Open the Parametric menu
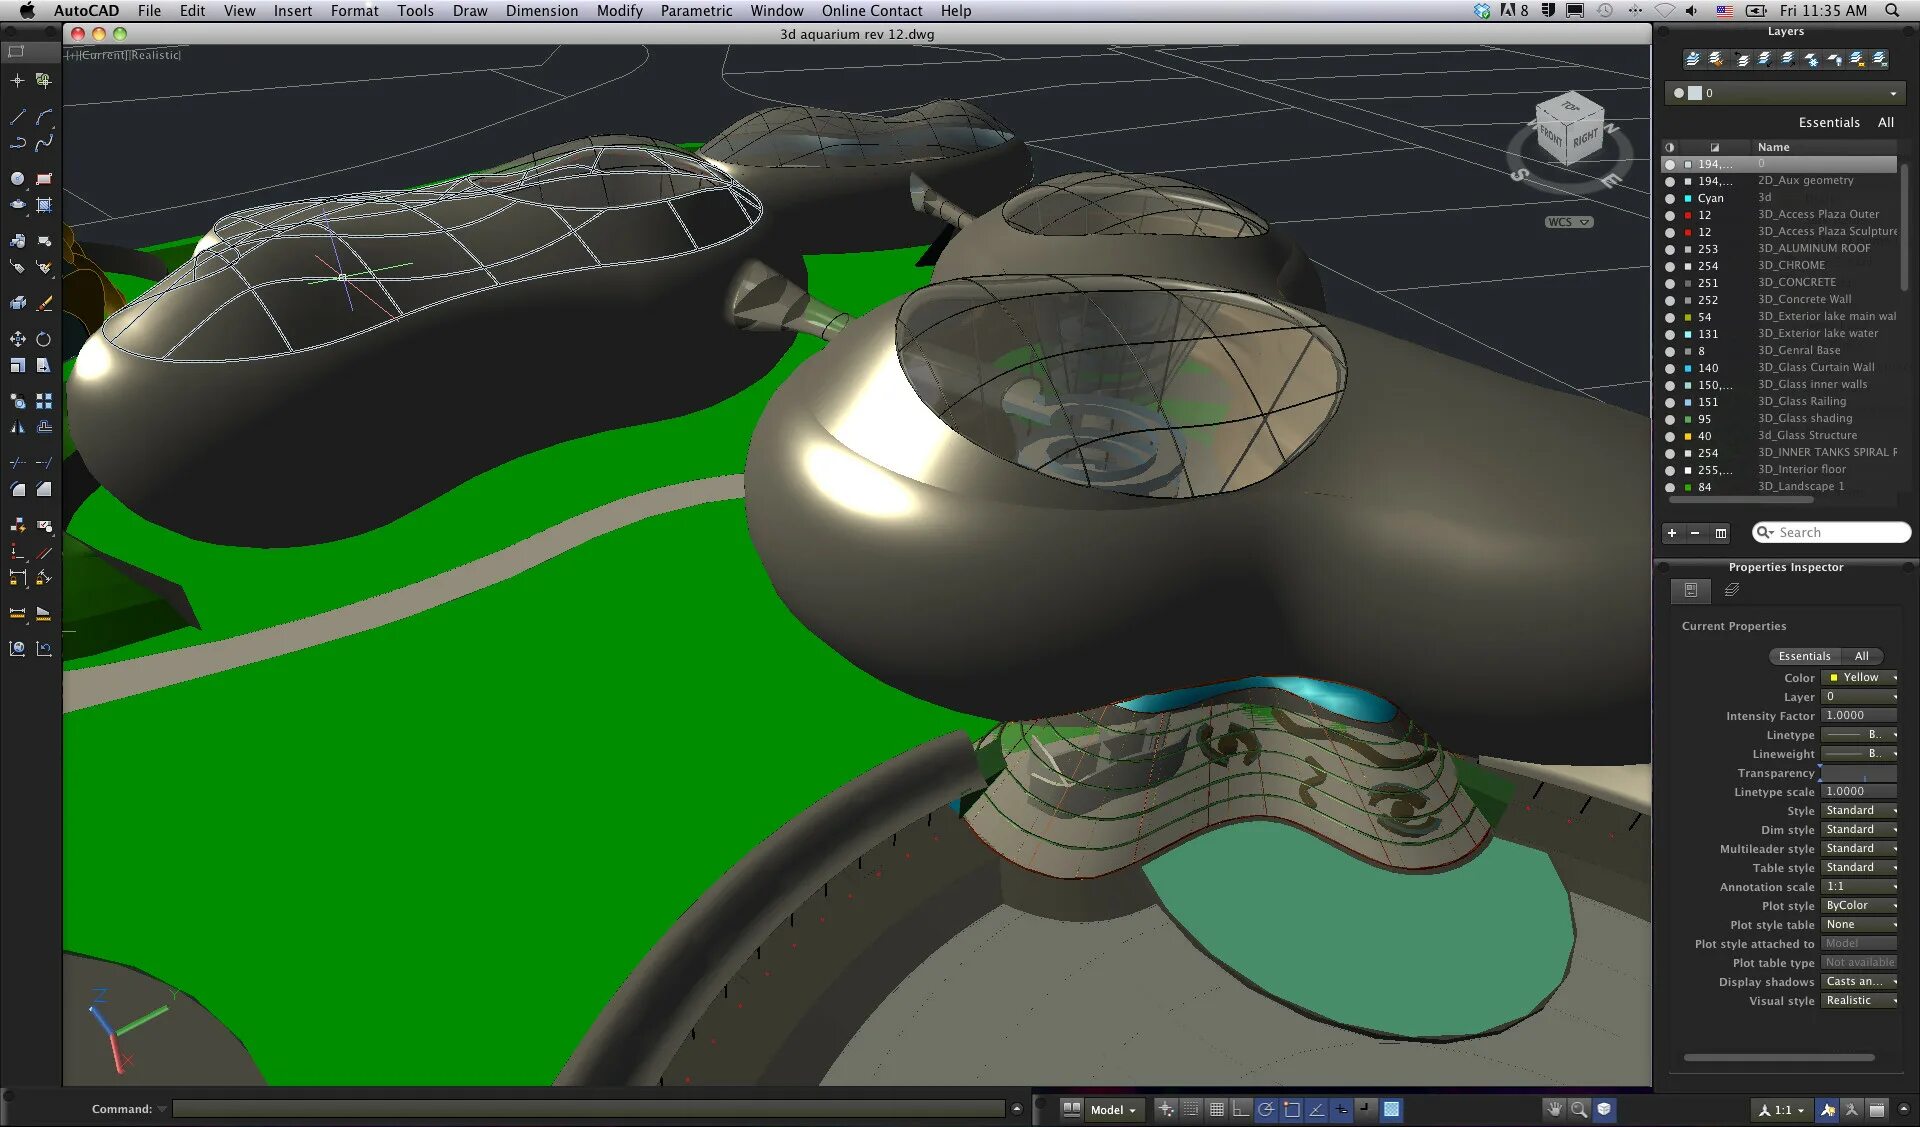This screenshot has width=1920, height=1127. [696, 11]
